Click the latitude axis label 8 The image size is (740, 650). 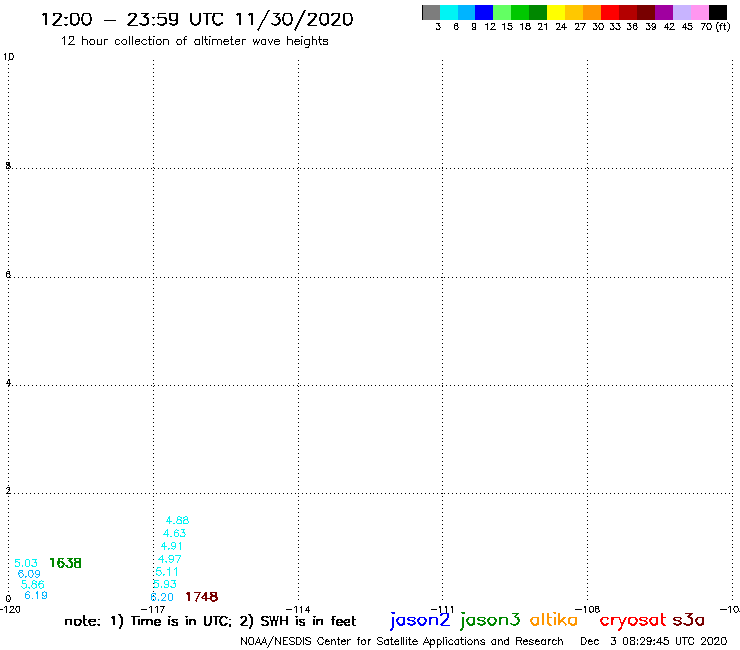pos(8,166)
